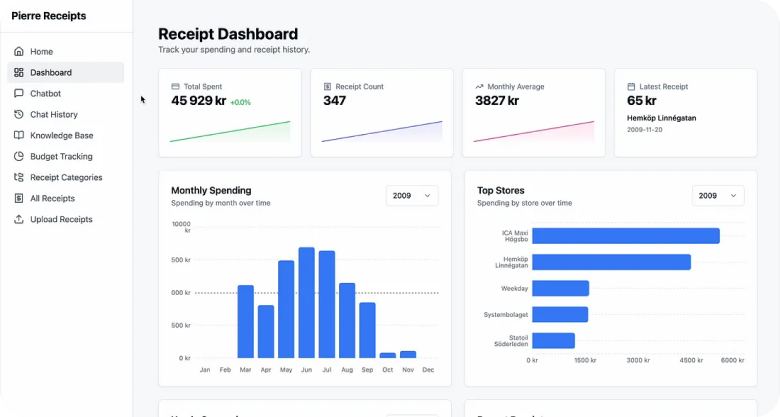Screen dimensions: 780x417
Task: Click the Budget Tracking pie chart icon
Action: 19,156
